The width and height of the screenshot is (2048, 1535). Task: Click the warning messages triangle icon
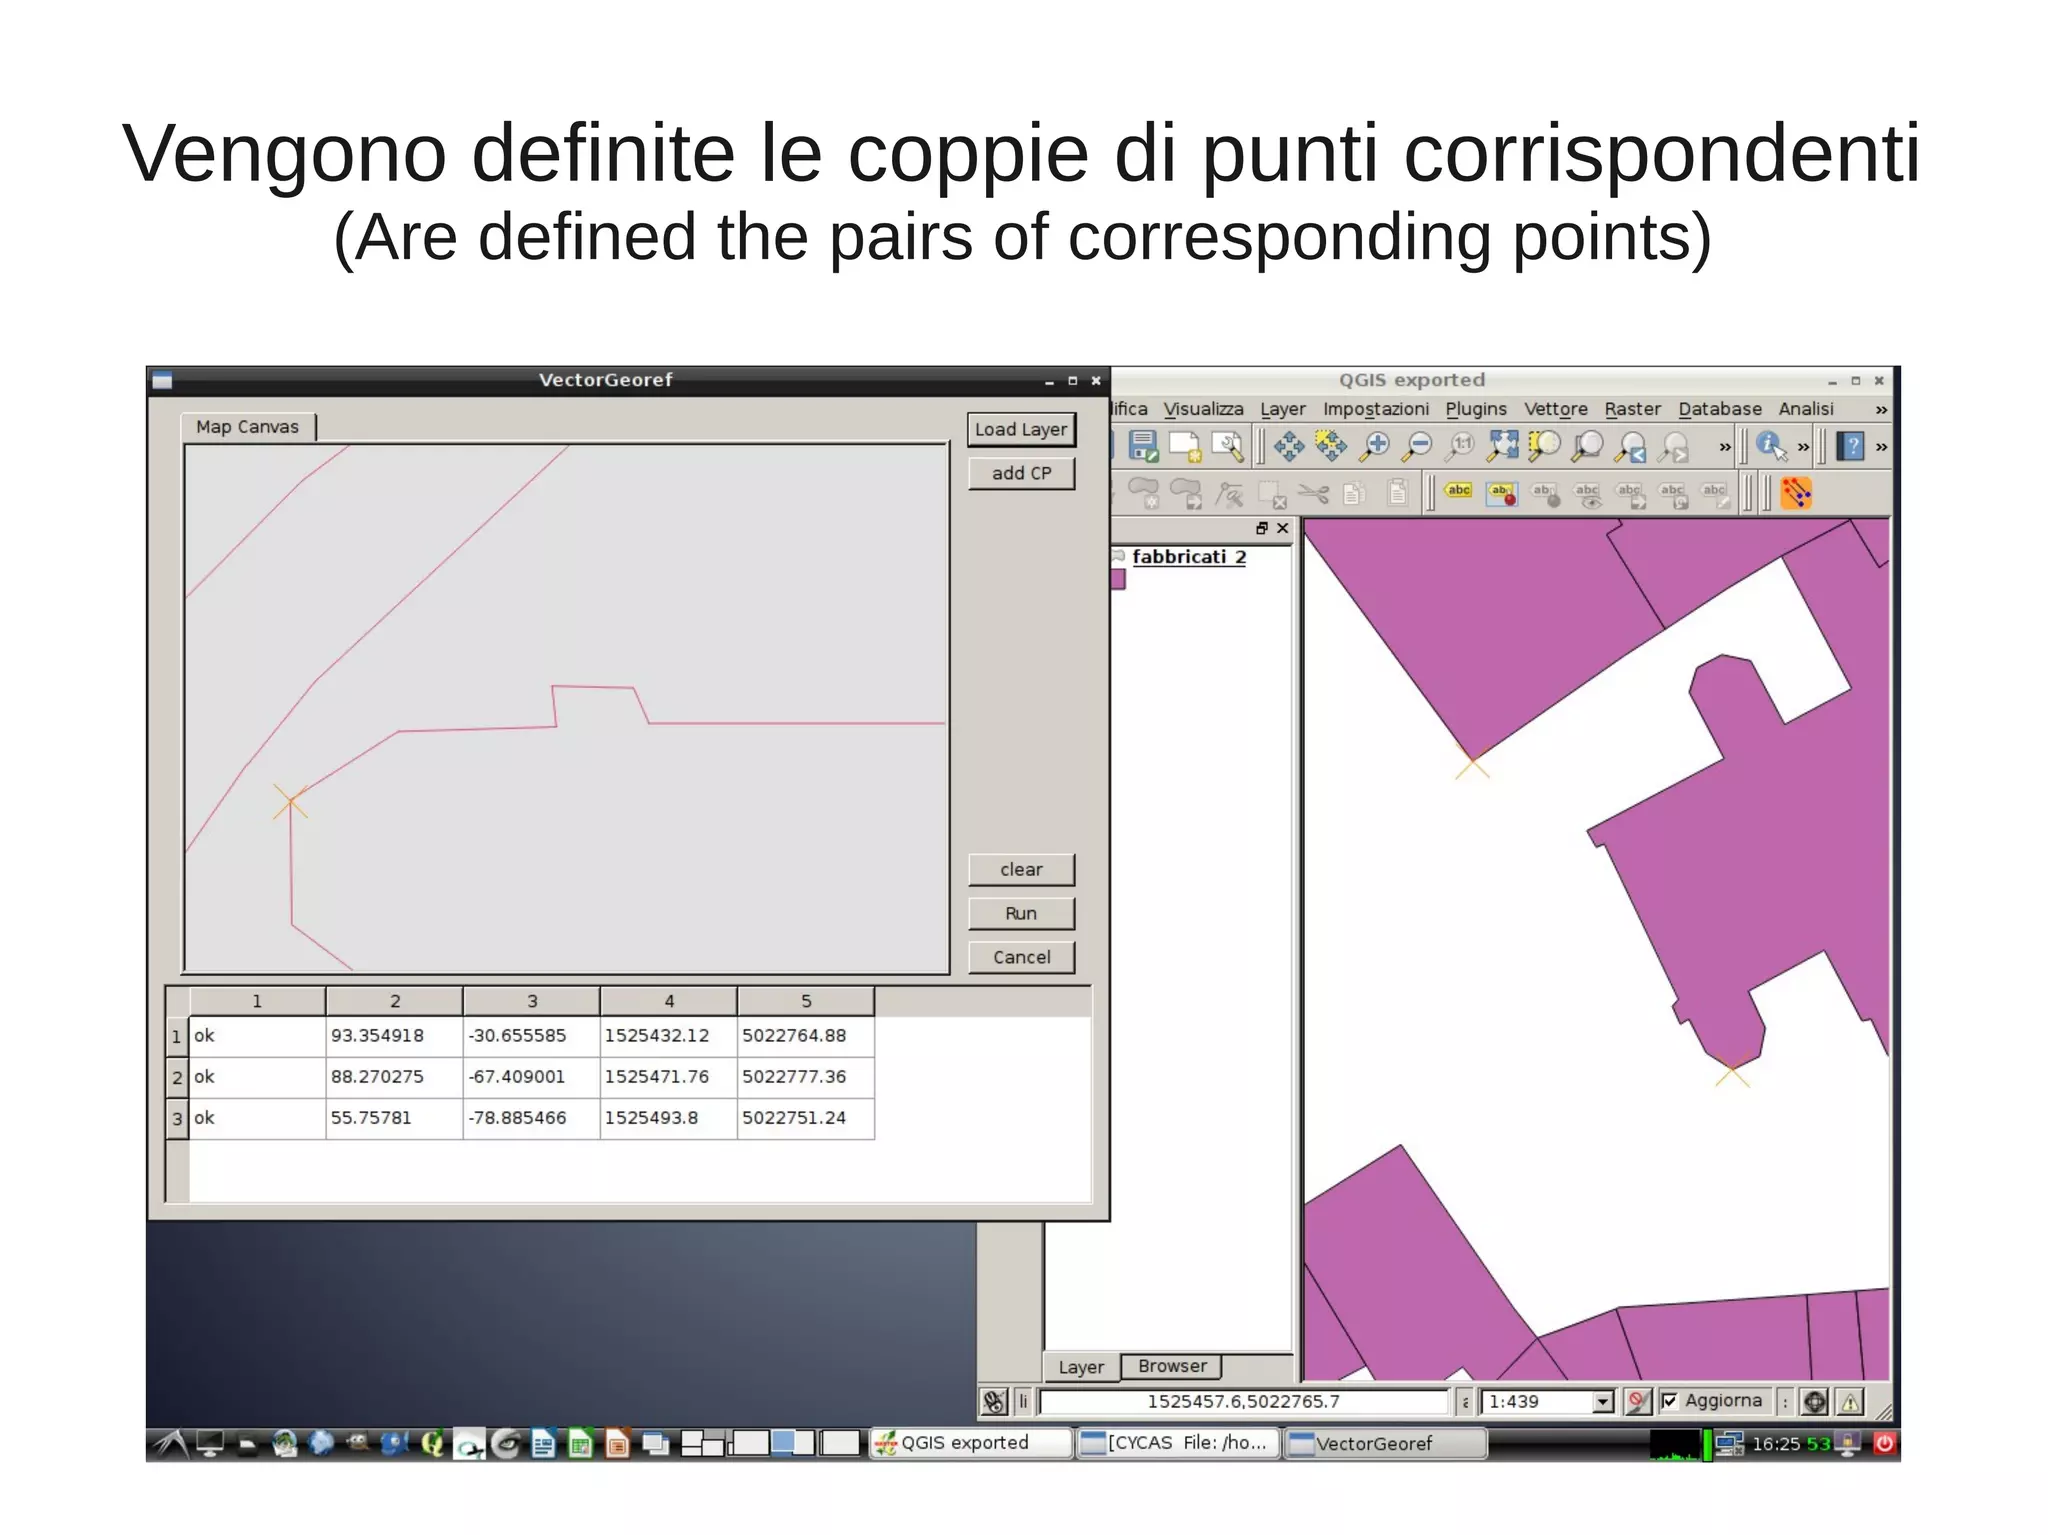tap(1851, 1402)
